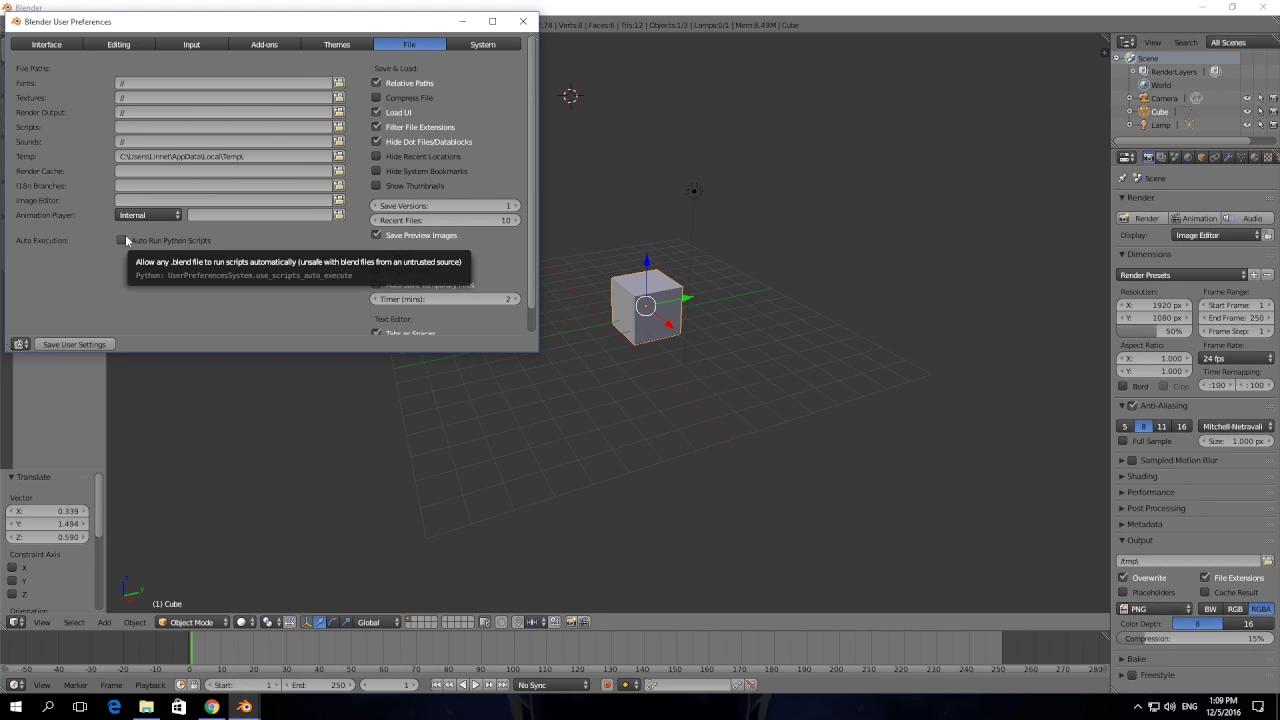Image resolution: width=1280 pixels, height=720 pixels.
Task: Open the Texture properties checker icon
Action: tap(1268, 157)
